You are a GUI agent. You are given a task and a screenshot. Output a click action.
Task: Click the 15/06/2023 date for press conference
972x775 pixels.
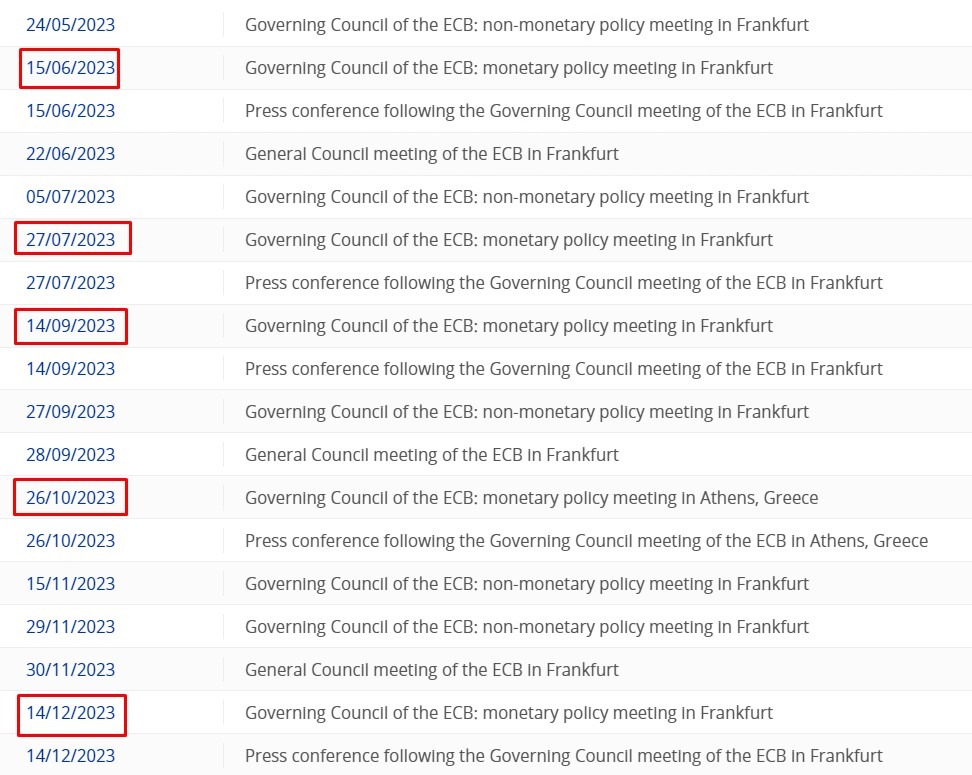[70, 111]
